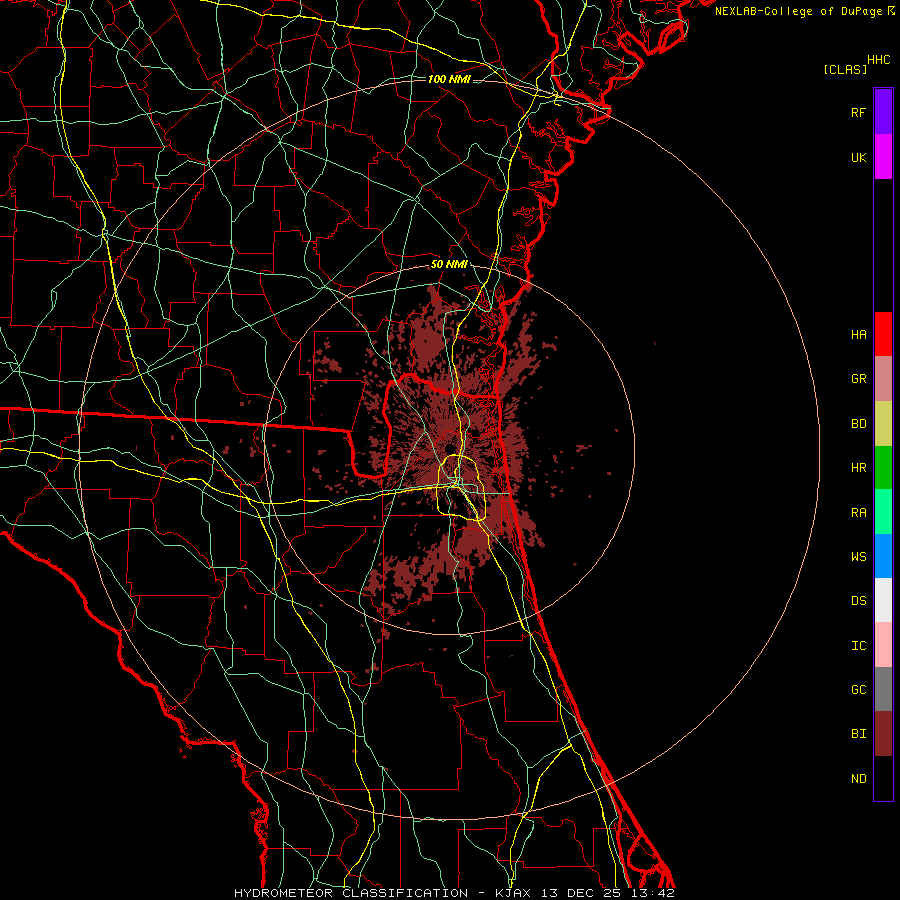Click the HR legend label
This screenshot has height=900, width=900.
point(859,468)
